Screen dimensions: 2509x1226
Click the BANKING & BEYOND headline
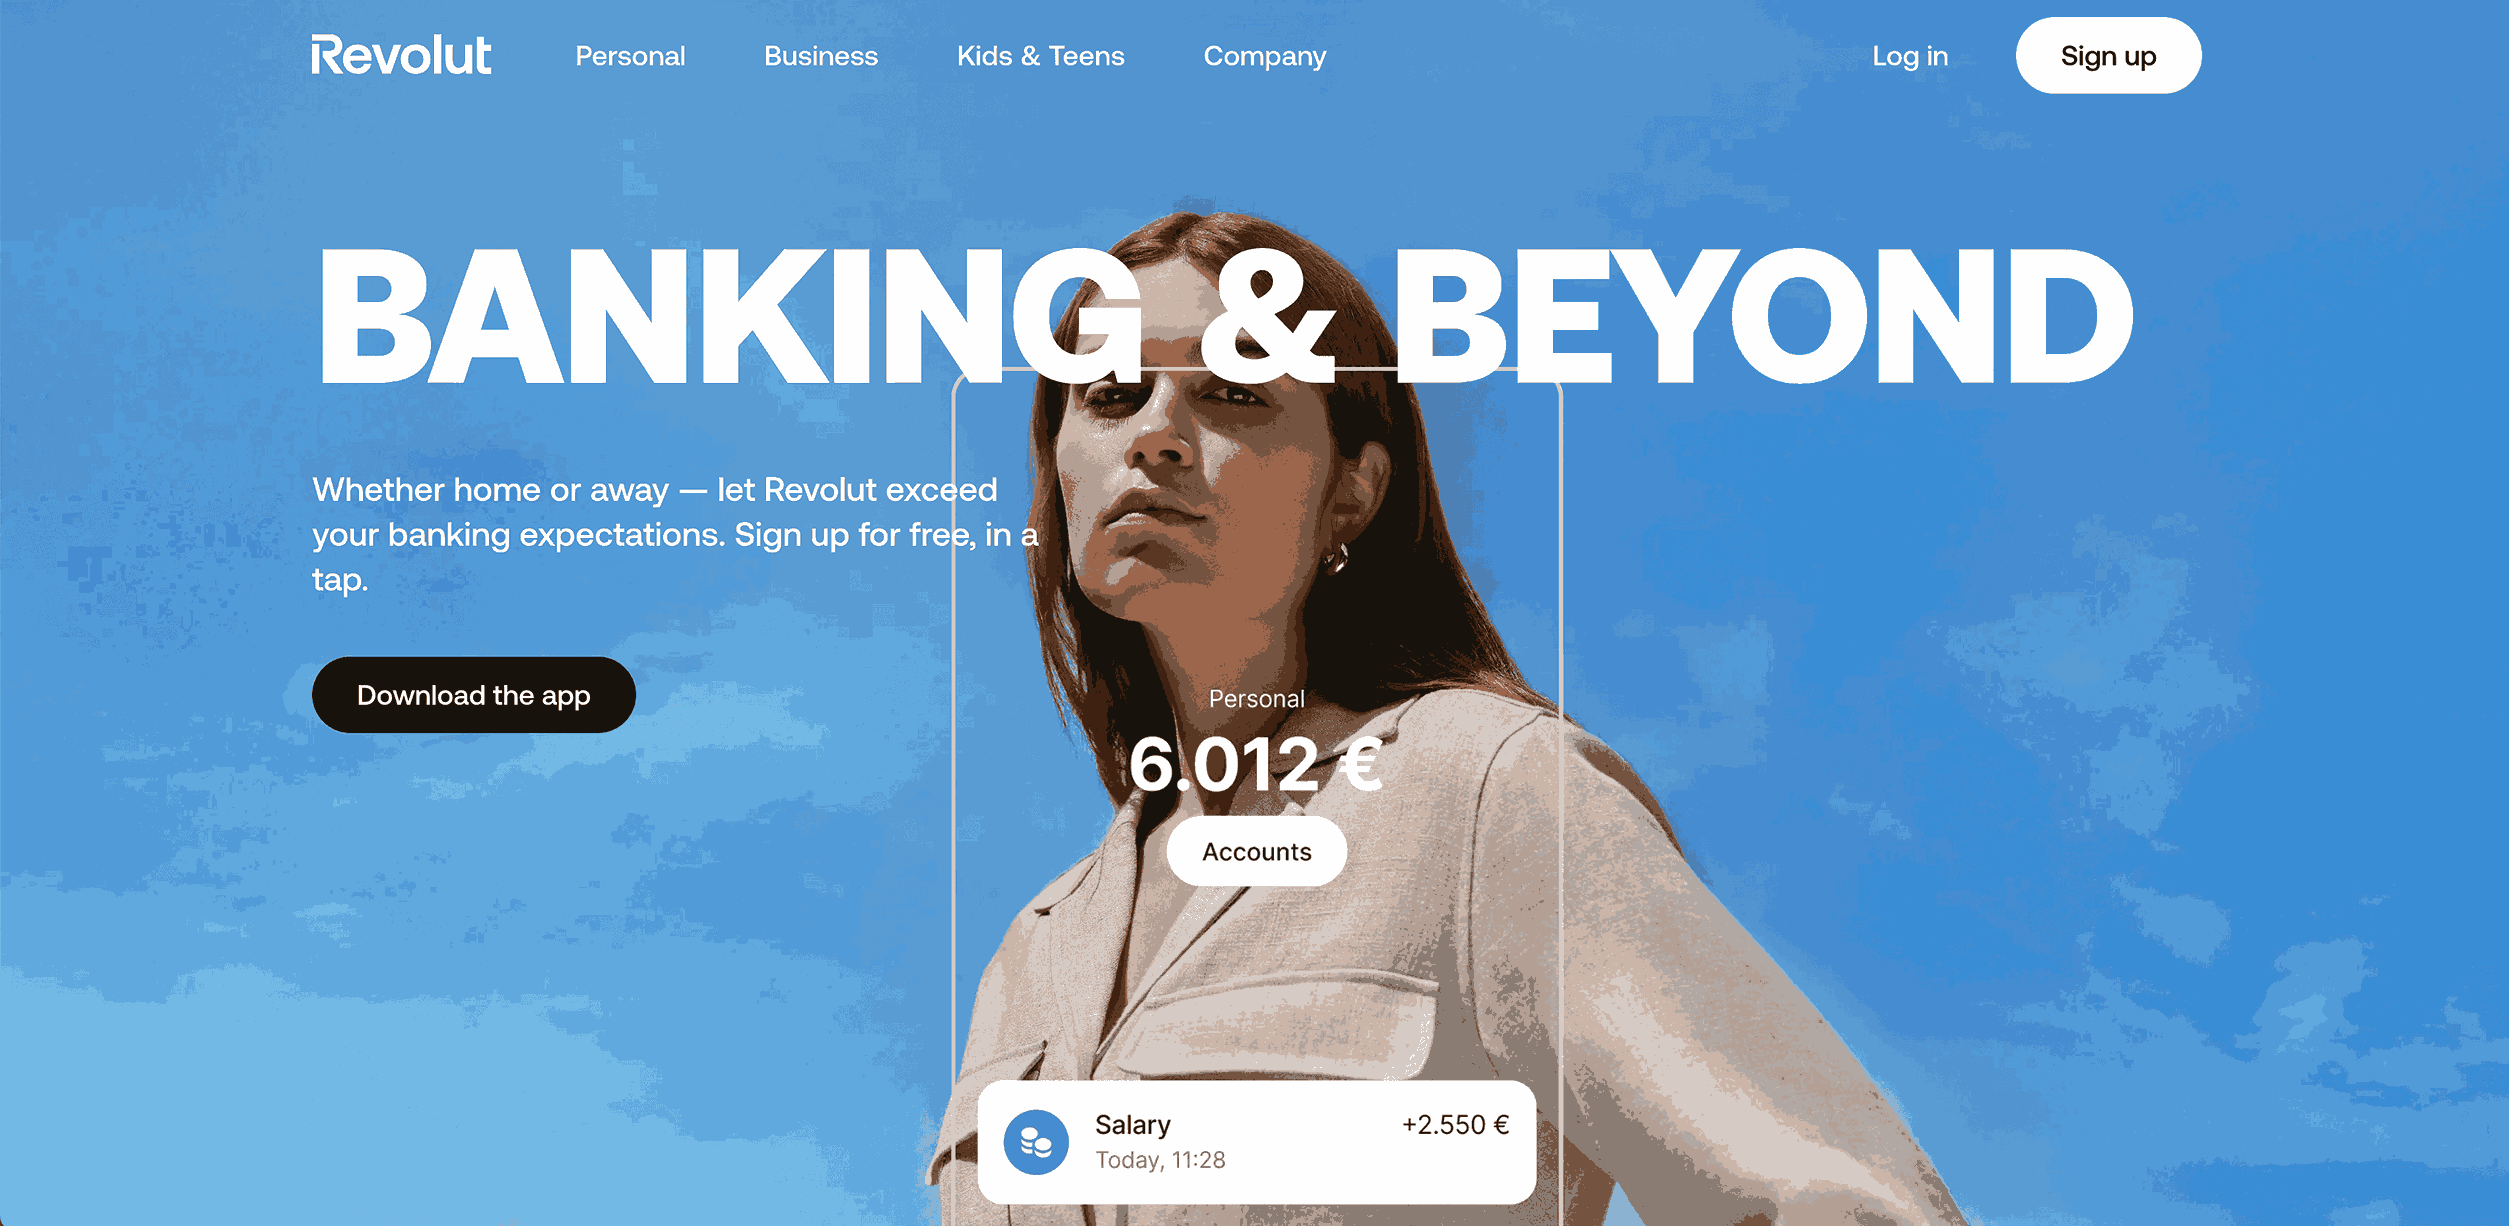(1225, 316)
